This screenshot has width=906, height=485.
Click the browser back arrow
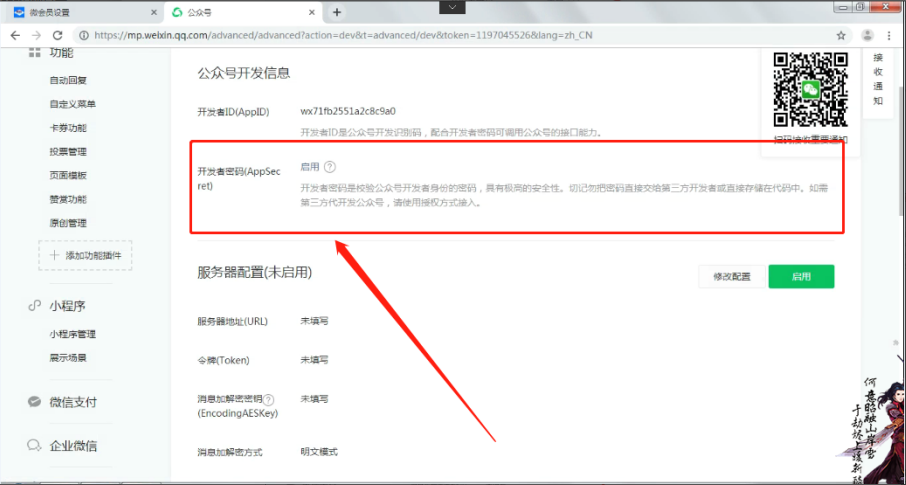(16, 35)
